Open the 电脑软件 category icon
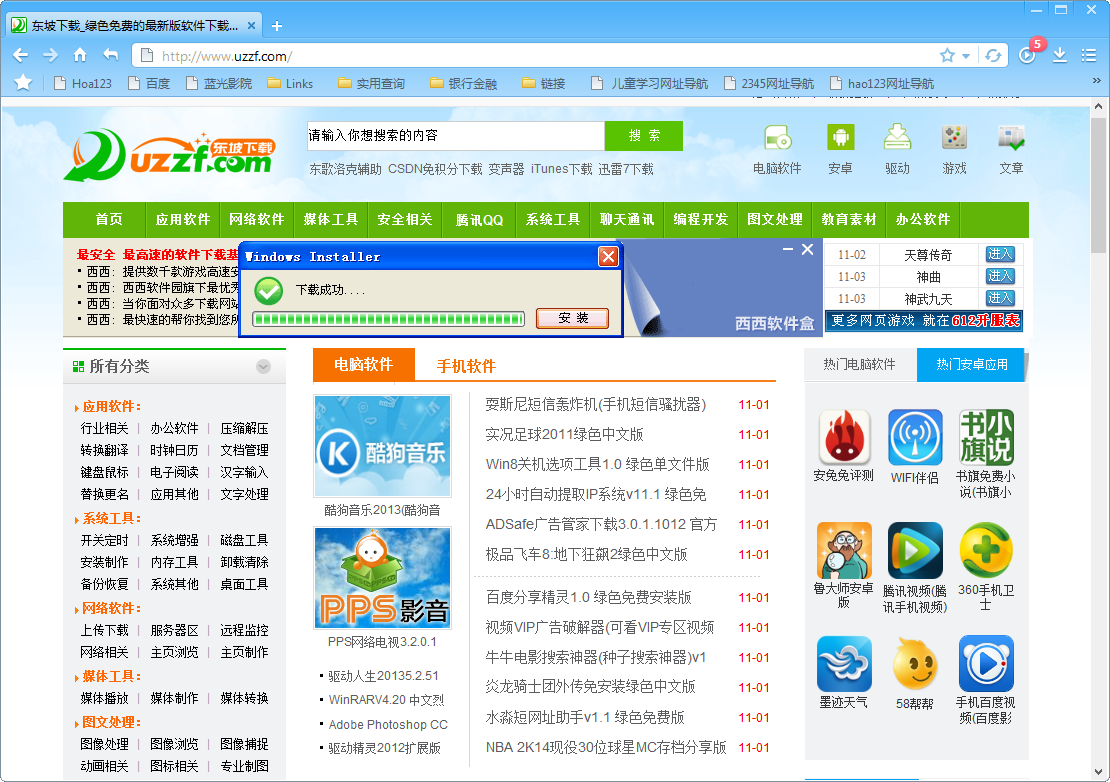Screen dimensions: 1110x782 tap(777, 137)
